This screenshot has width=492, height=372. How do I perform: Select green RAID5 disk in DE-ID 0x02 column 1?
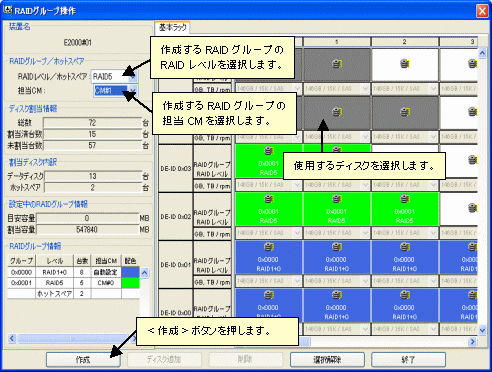(x=337, y=209)
